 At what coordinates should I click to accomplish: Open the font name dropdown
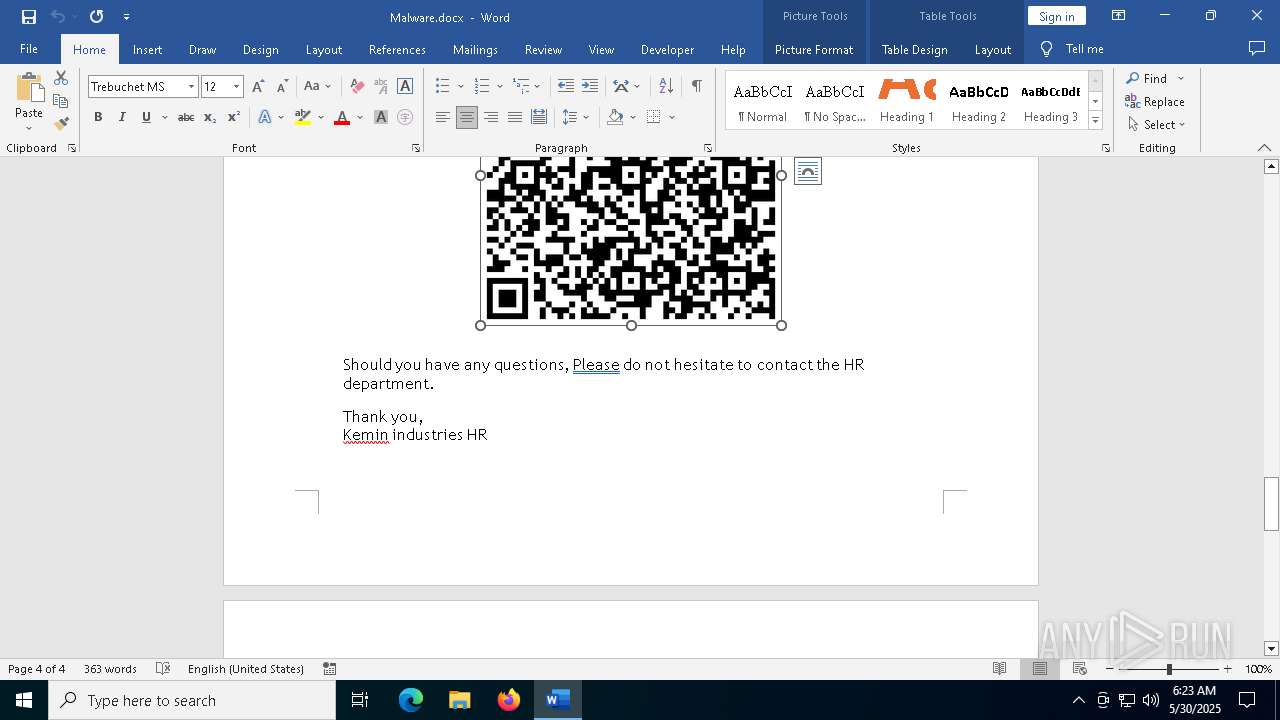(191, 87)
